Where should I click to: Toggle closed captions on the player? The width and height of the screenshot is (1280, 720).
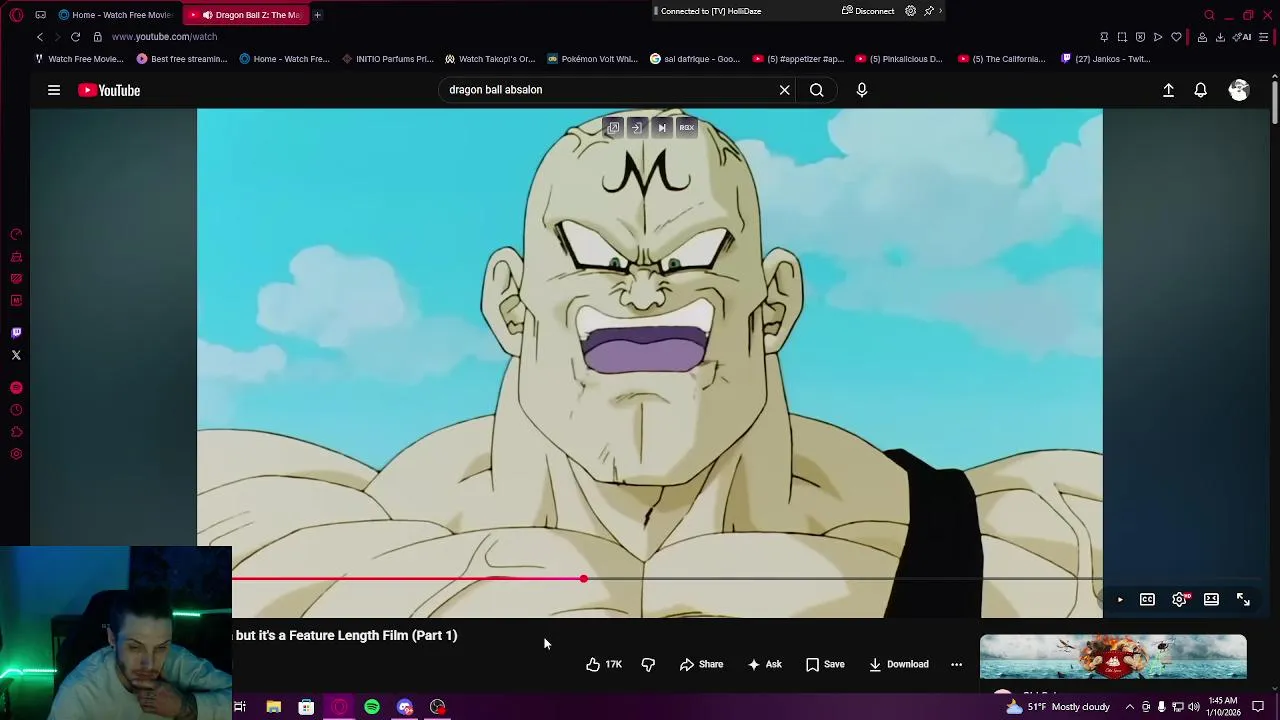tap(1147, 600)
